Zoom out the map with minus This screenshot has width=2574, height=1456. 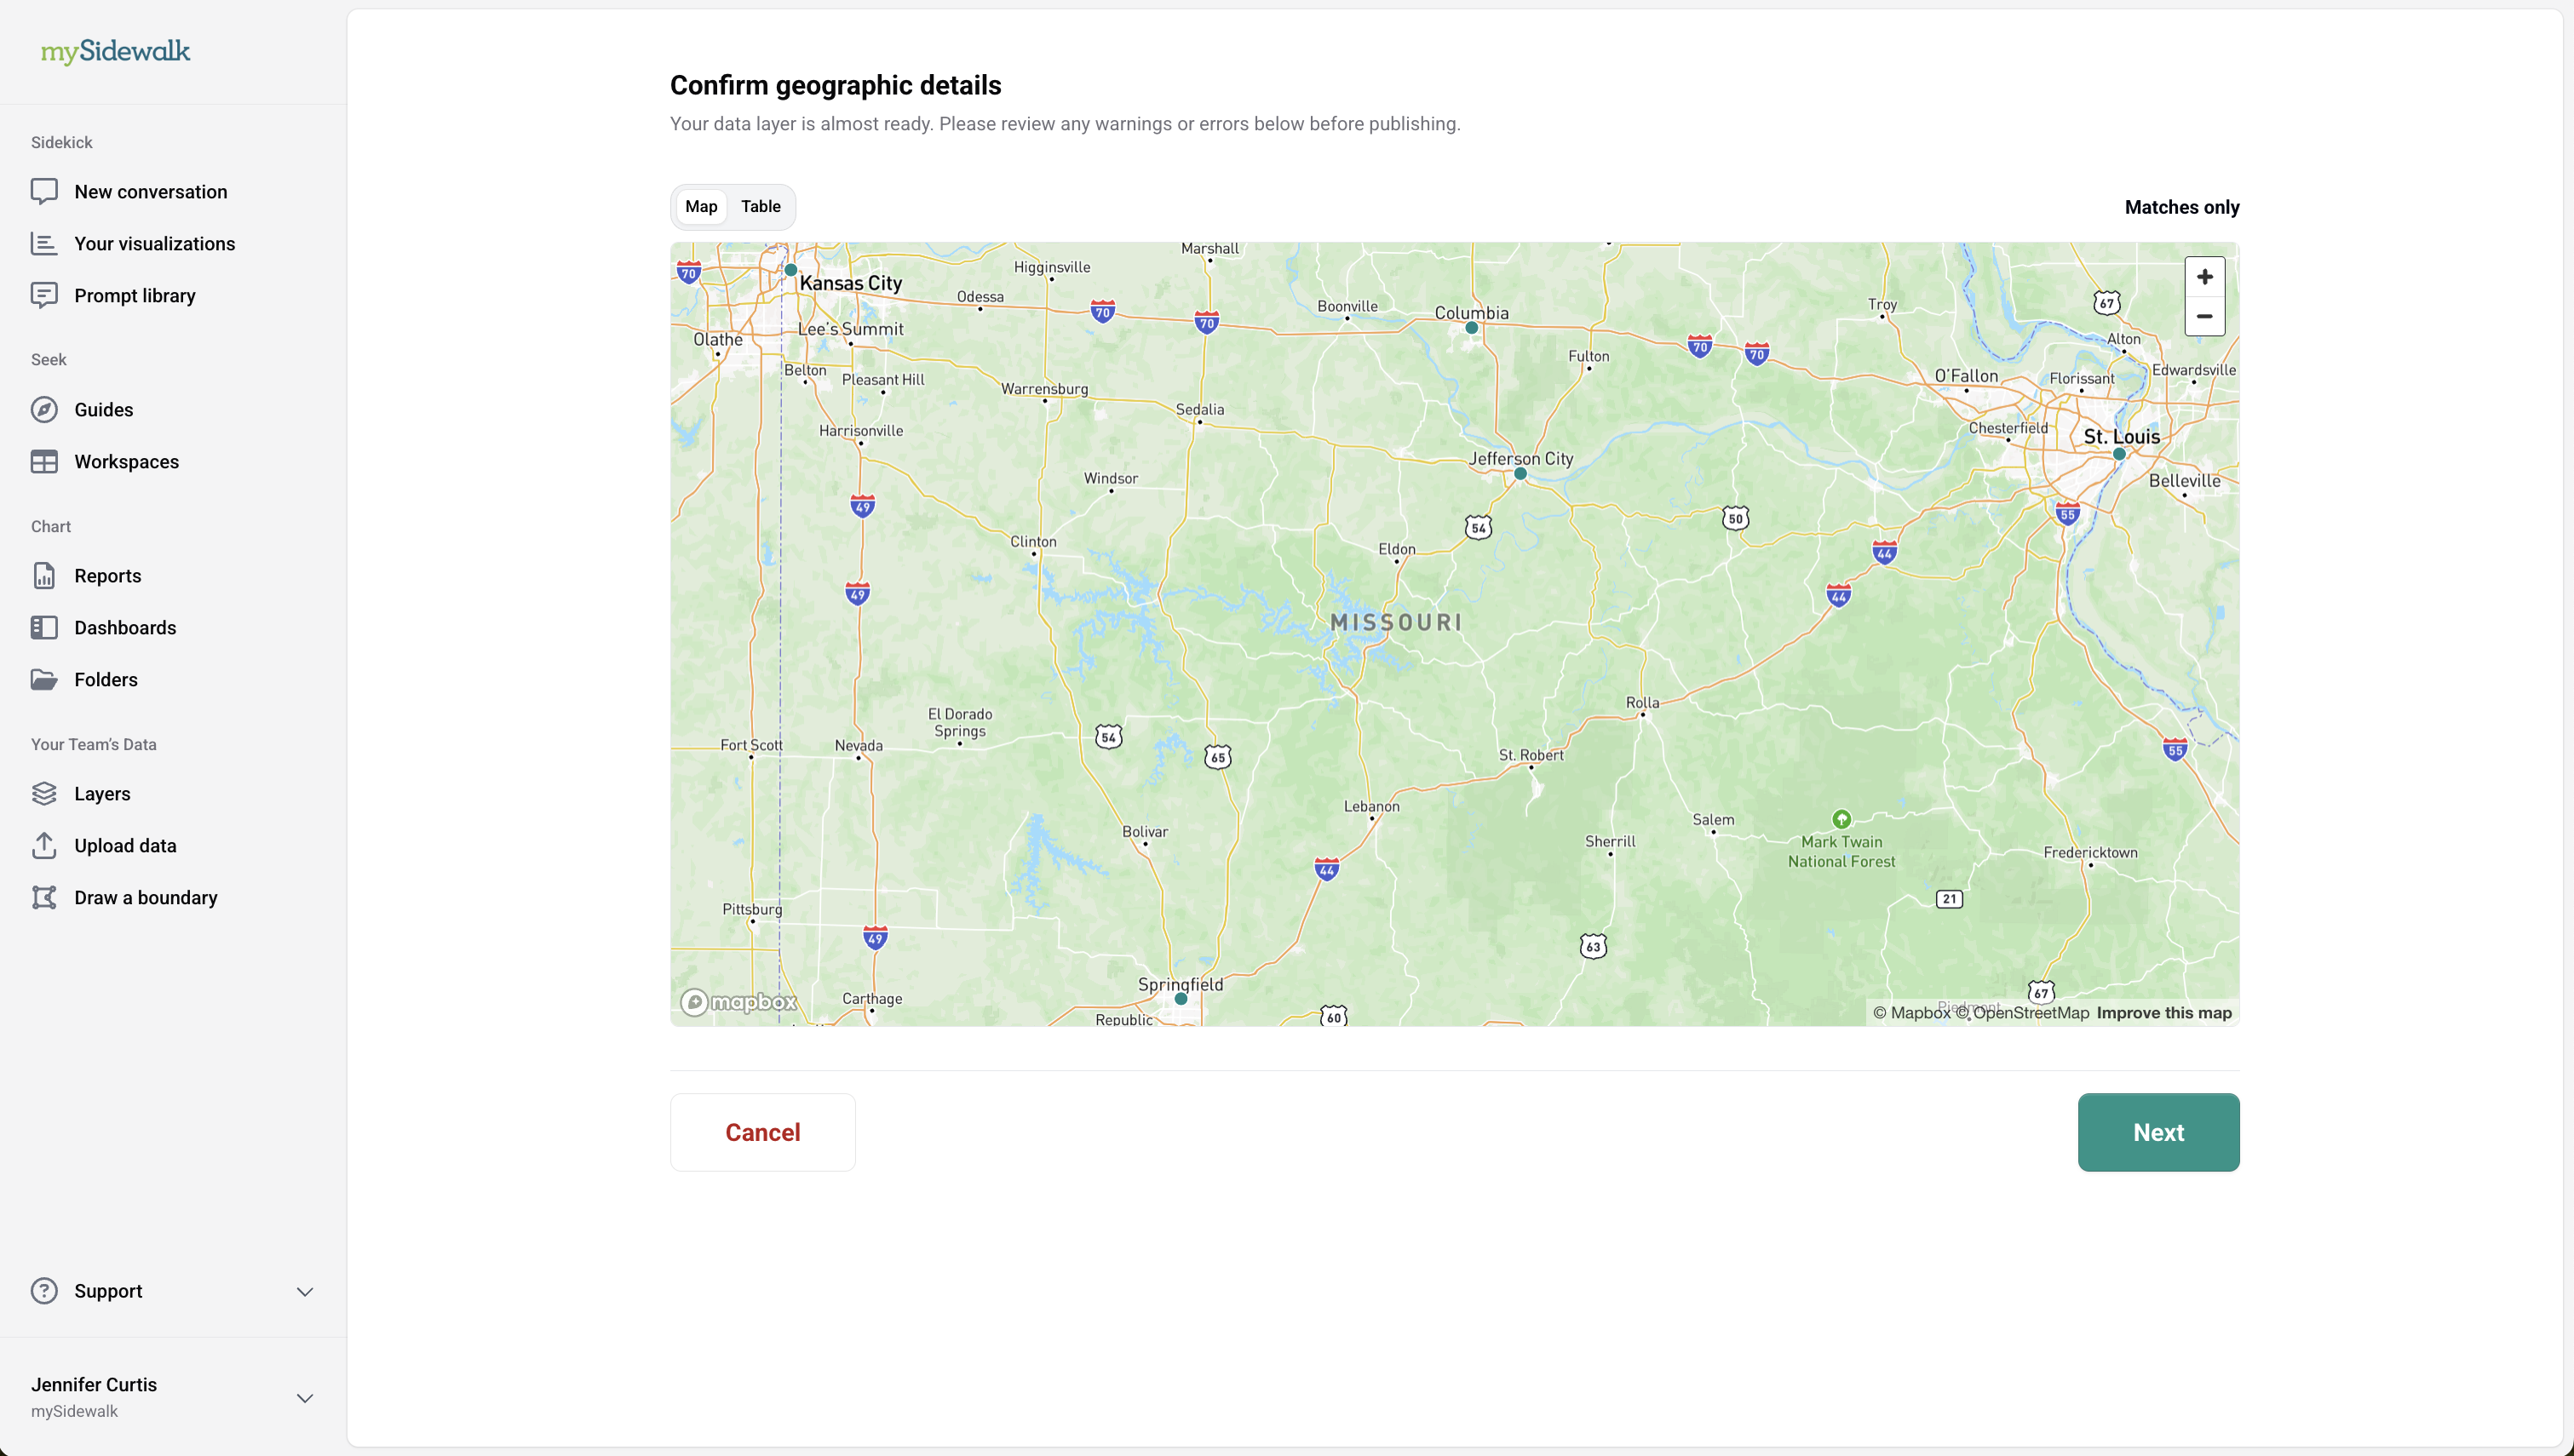(x=2204, y=316)
